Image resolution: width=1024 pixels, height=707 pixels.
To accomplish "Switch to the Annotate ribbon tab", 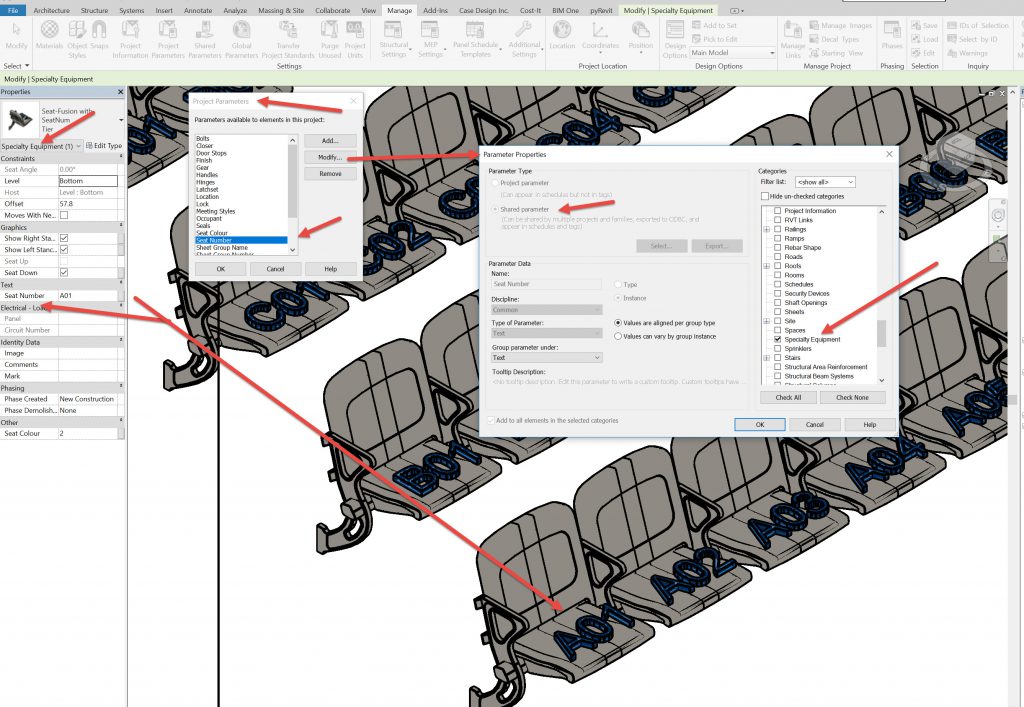I will (x=198, y=10).
